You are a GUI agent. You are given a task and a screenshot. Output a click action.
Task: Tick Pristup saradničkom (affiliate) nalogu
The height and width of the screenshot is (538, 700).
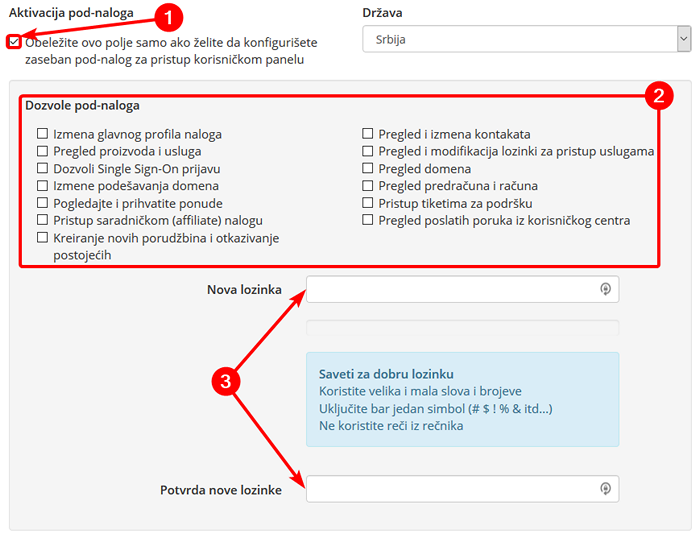[x=42, y=220]
